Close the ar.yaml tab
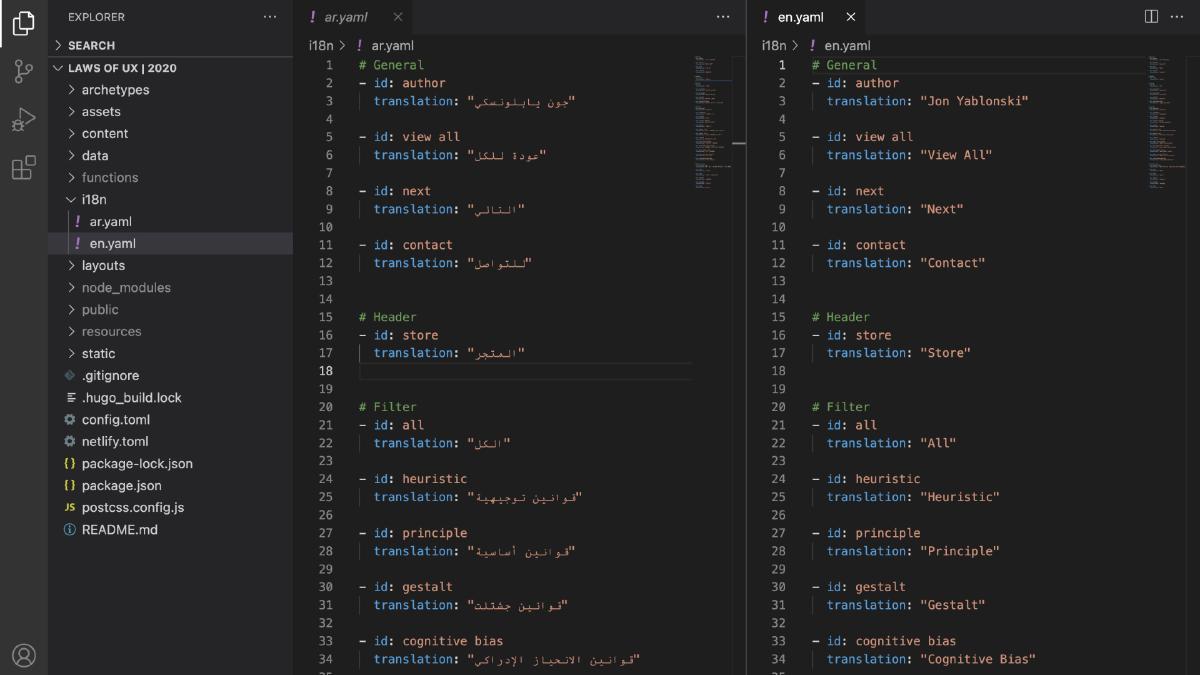Image resolution: width=1200 pixels, height=675 pixels. point(398,17)
